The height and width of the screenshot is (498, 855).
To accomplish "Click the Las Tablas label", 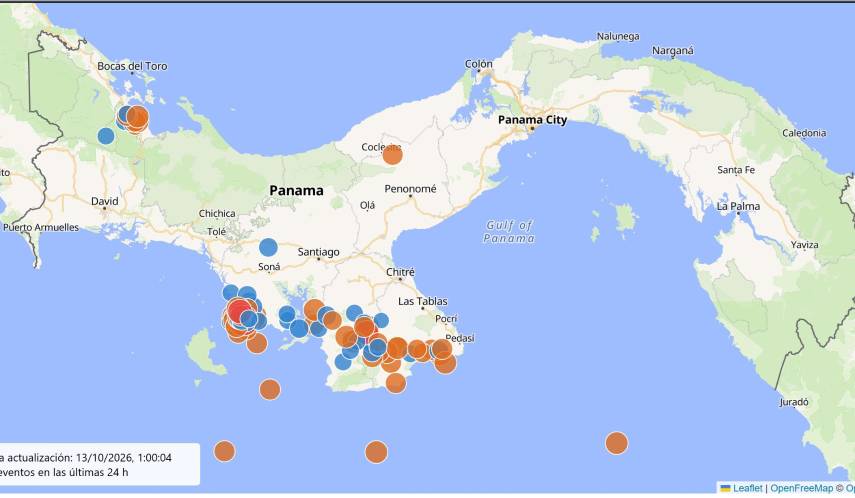I will [x=423, y=301].
